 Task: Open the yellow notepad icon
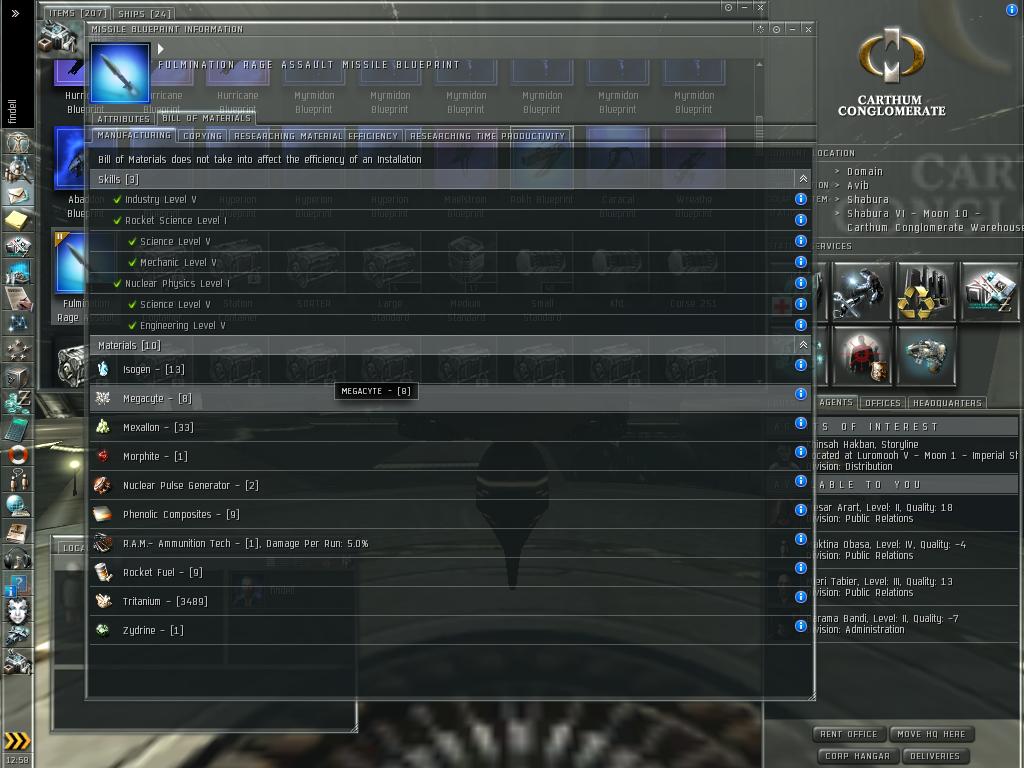pos(17,220)
